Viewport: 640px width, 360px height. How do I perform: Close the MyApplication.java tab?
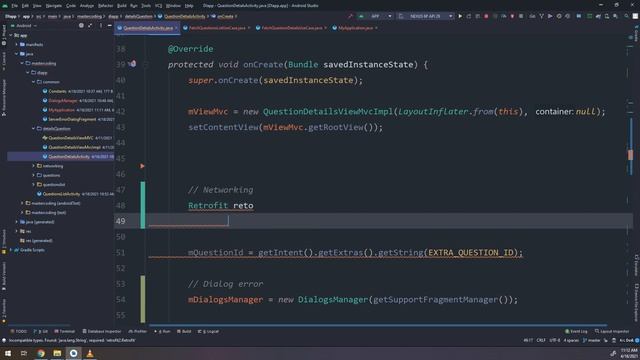click(x=376, y=28)
